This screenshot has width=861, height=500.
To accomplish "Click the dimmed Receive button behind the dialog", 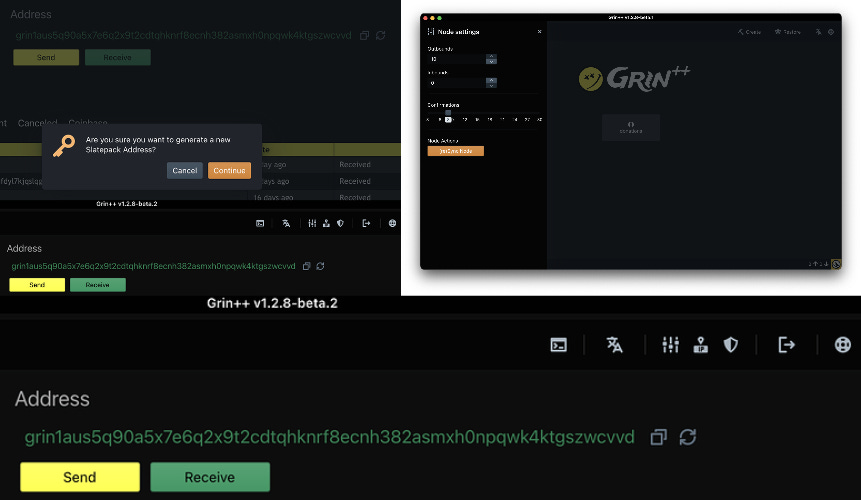I will [118, 58].
